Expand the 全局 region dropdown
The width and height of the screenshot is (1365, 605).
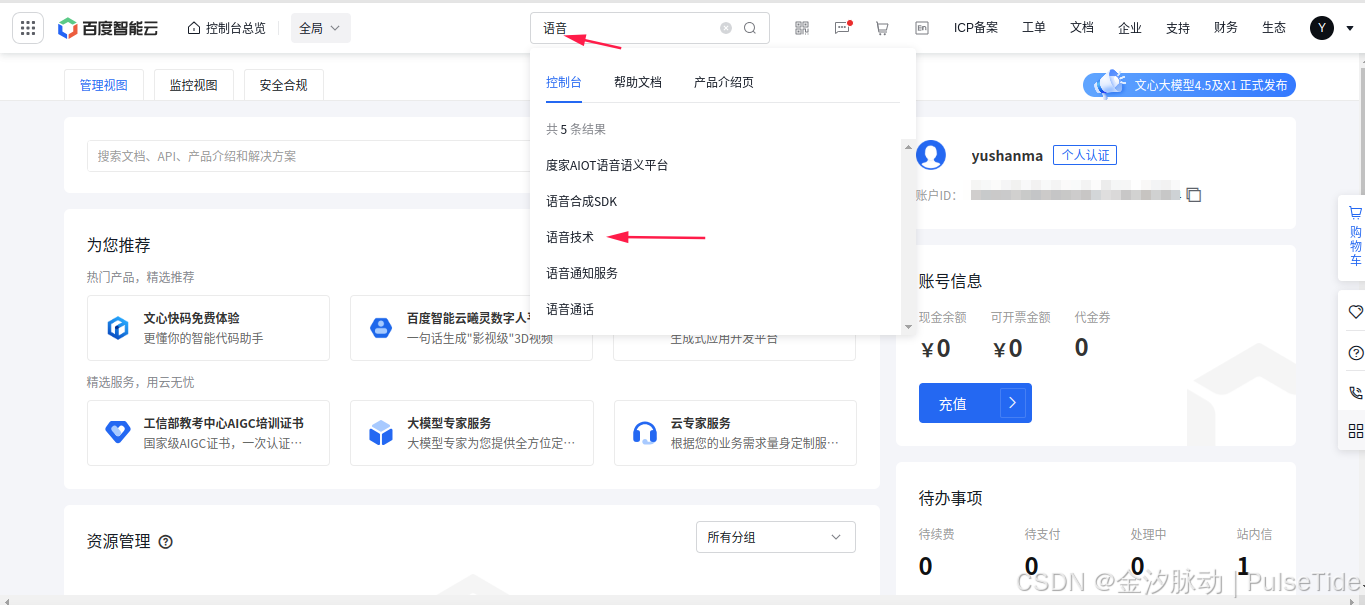point(319,28)
